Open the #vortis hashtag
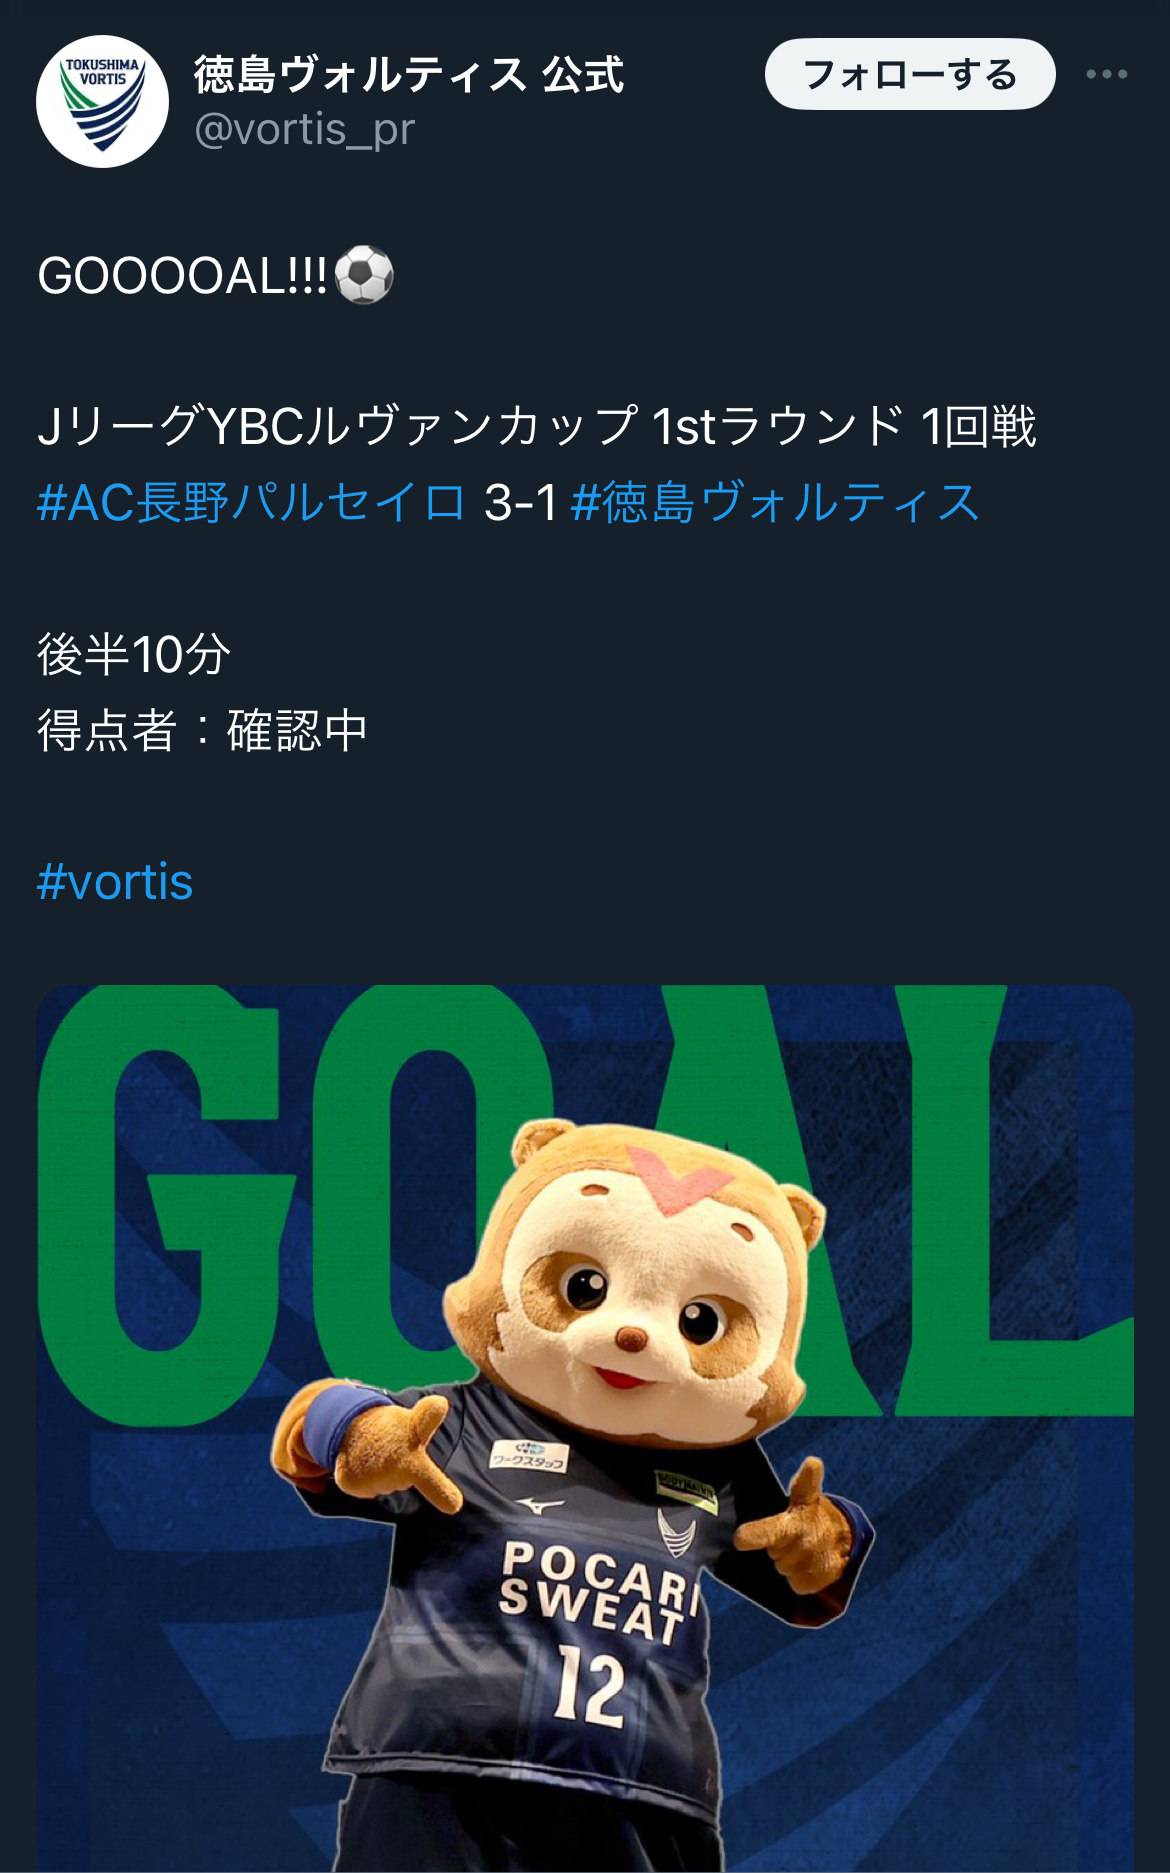 click(115, 882)
